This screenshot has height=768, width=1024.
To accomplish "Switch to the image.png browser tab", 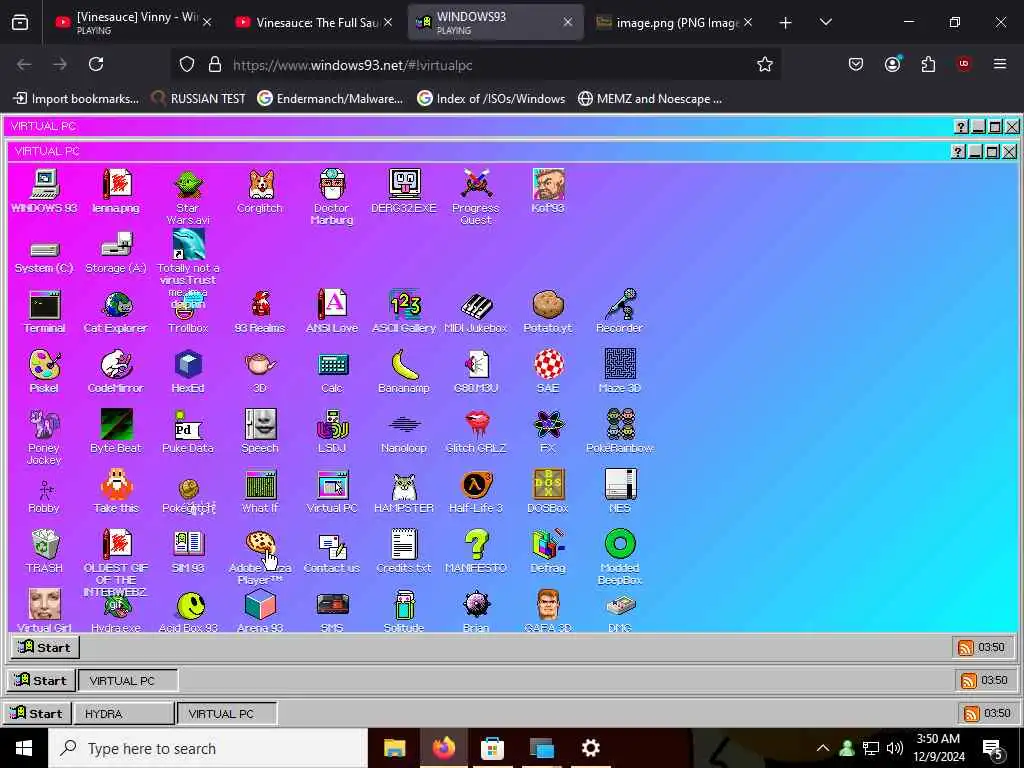I will click(675, 22).
